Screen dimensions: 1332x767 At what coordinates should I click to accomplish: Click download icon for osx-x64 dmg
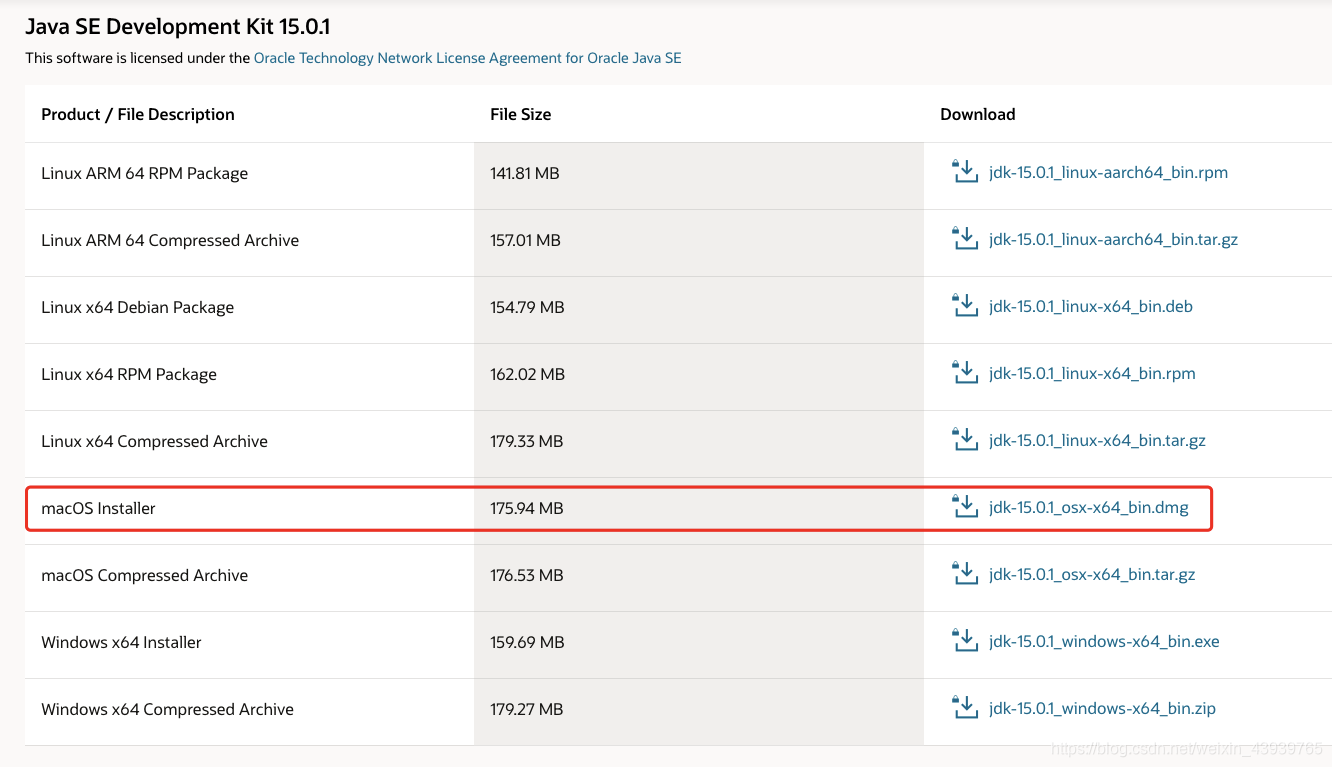[x=964, y=507]
